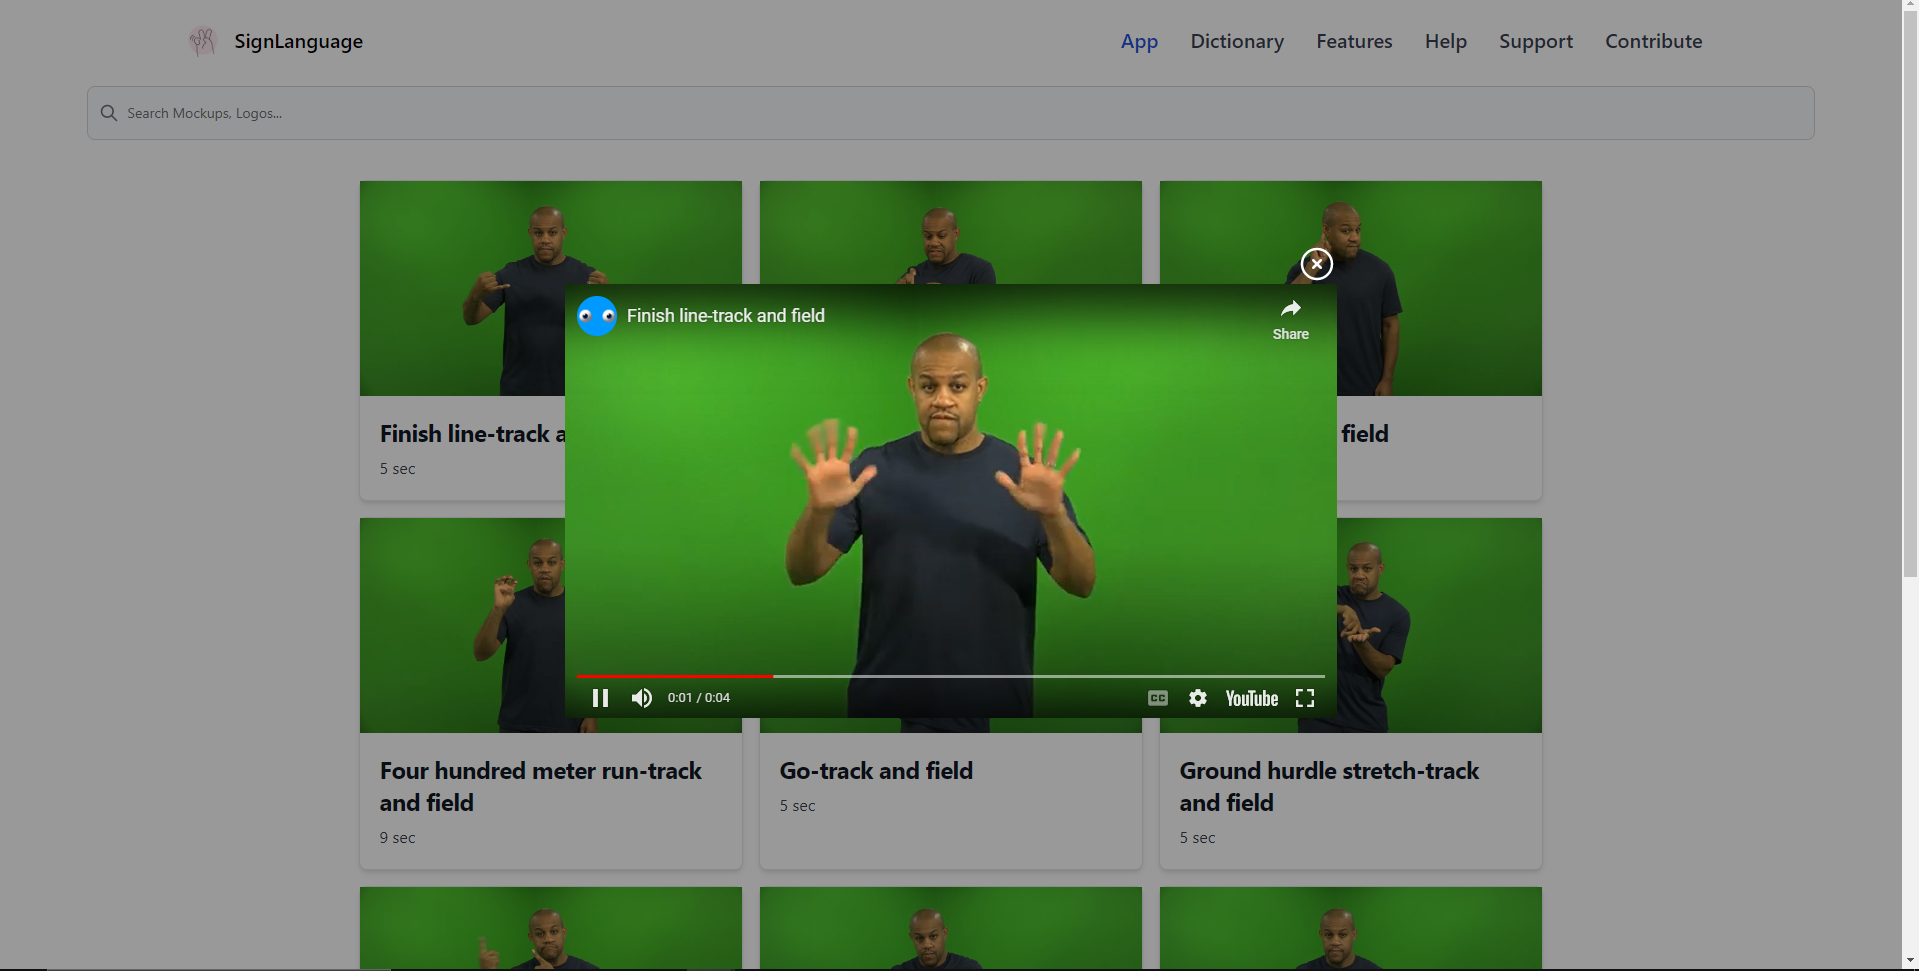Open the Go-track and field card title
Viewport: 1919px width, 971px height.
(876, 771)
